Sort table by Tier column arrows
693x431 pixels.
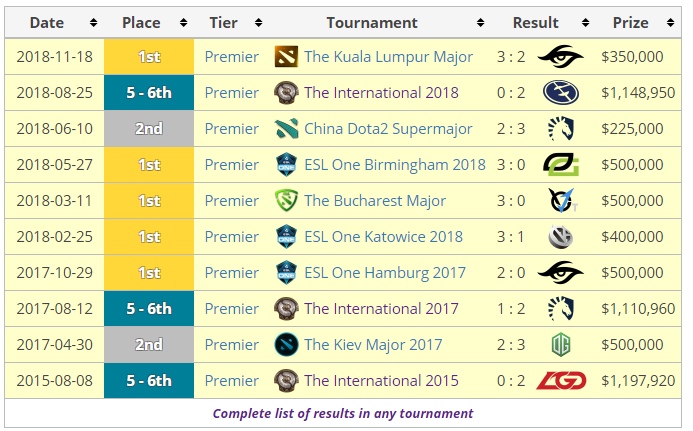259,23
